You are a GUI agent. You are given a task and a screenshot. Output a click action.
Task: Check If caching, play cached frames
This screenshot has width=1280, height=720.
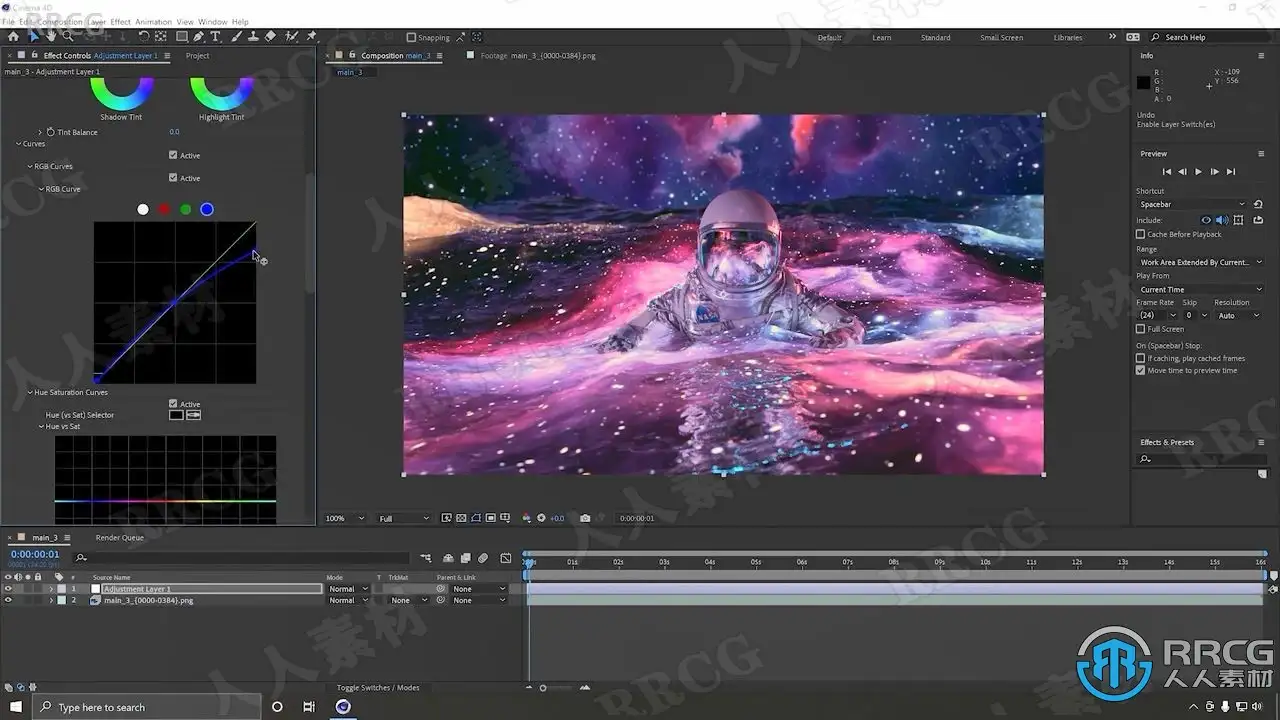tap(1140, 358)
